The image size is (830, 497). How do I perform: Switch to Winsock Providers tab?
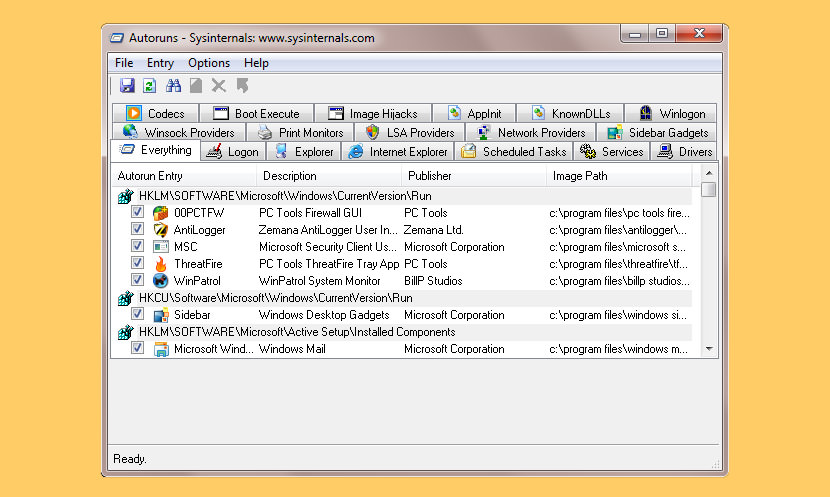click(x=179, y=132)
